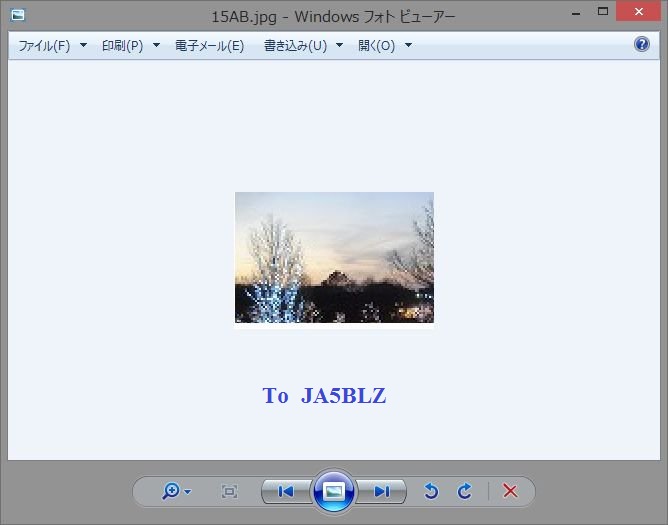Delete the image with red X
Image resolution: width=668 pixels, height=525 pixels.
point(510,491)
